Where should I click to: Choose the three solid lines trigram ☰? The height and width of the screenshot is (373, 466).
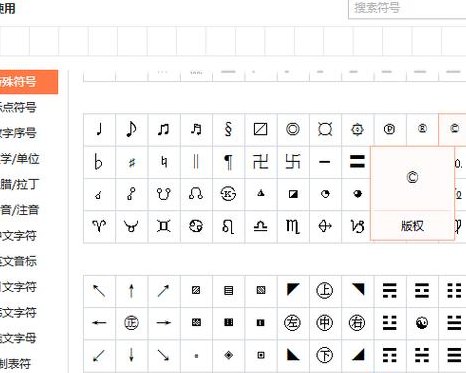point(454,355)
